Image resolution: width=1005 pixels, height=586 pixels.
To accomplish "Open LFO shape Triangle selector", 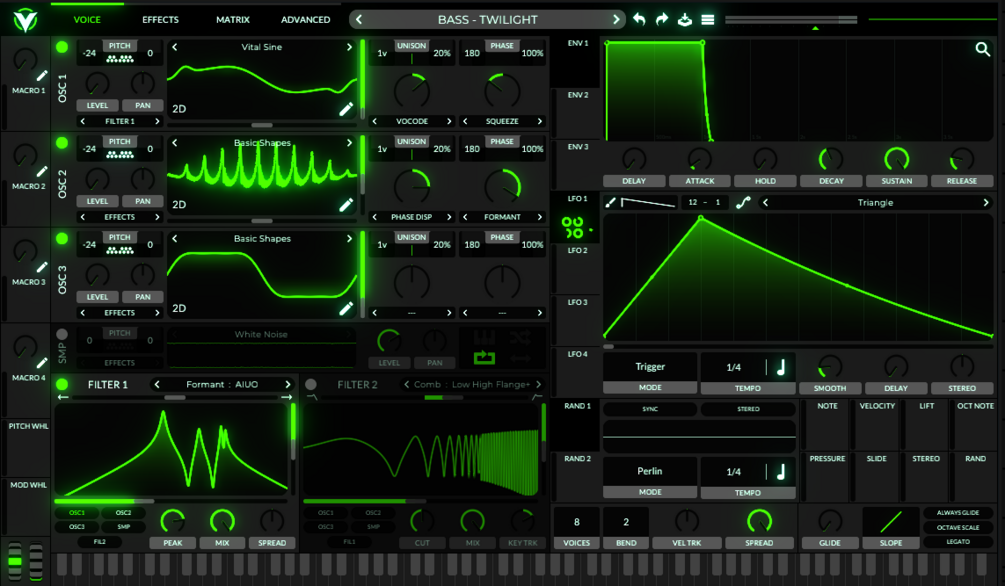I will pyautogui.click(x=876, y=203).
